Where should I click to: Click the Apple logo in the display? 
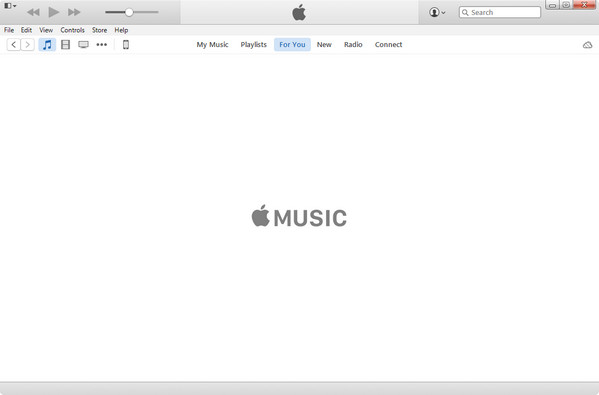(x=299, y=12)
